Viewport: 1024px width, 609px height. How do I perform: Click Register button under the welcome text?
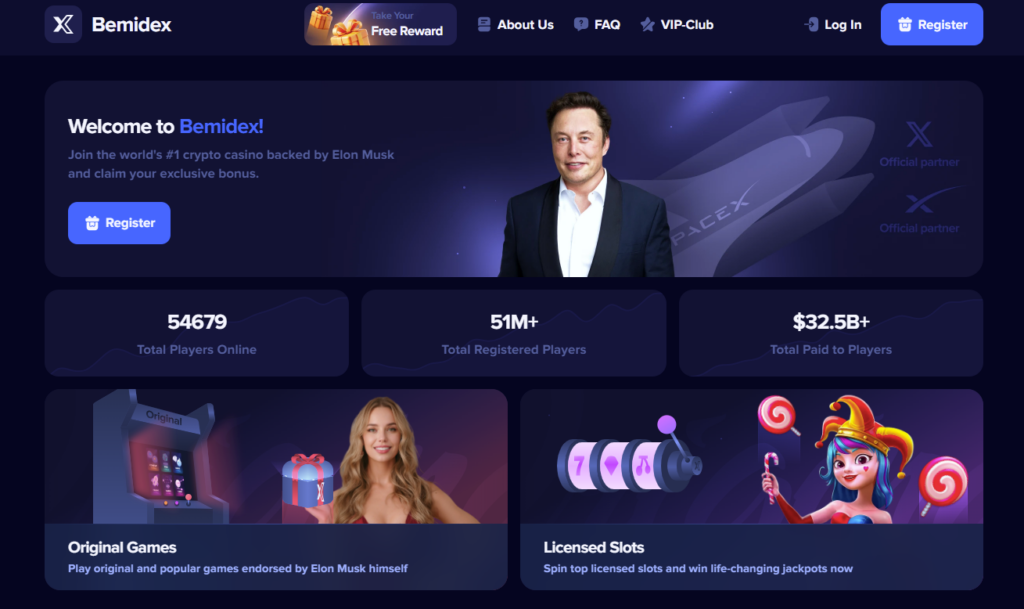pos(119,223)
